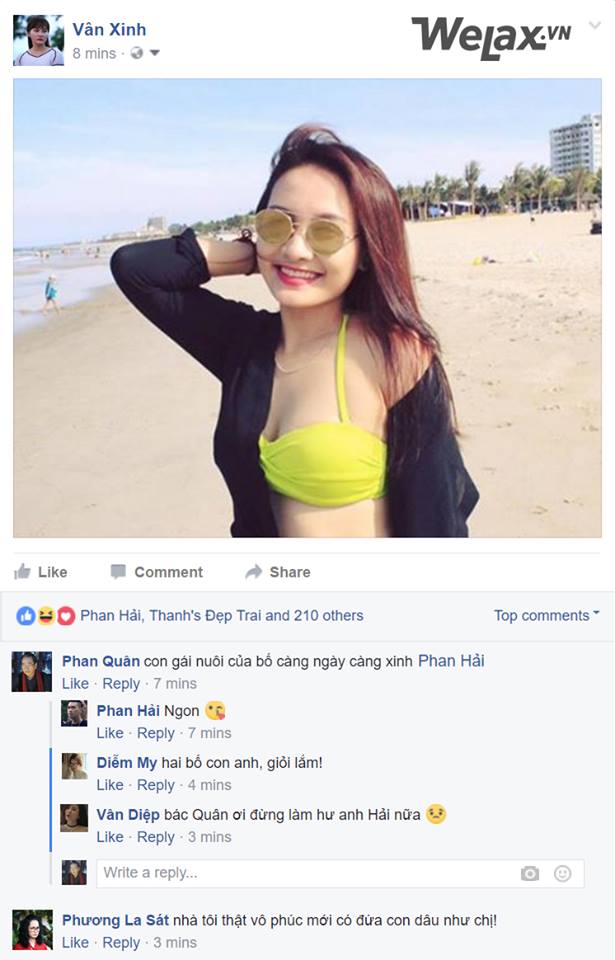Click the Comment speech bubble icon
The height and width of the screenshot is (960, 615).
[118, 572]
